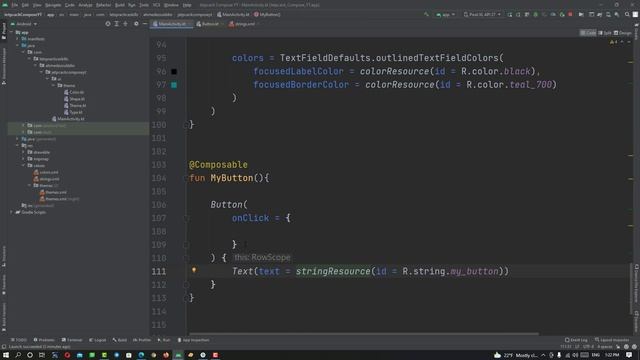The height and width of the screenshot is (360, 640).
Task: Click the Collapse All icon in project panel
Action: [125, 24]
